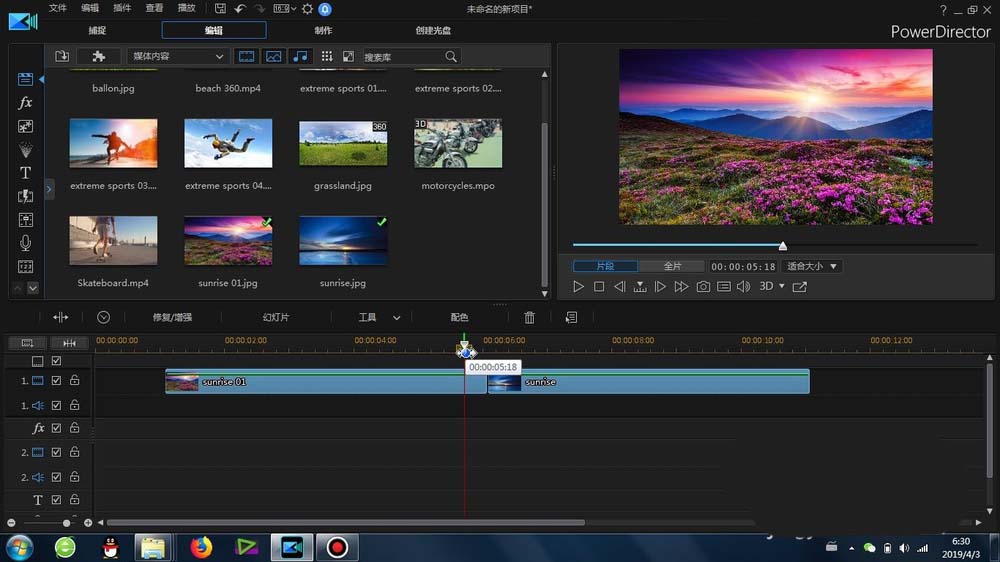This screenshot has width=1000, height=562.
Task: Delete selected clip with trash icon
Action: coord(530,317)
